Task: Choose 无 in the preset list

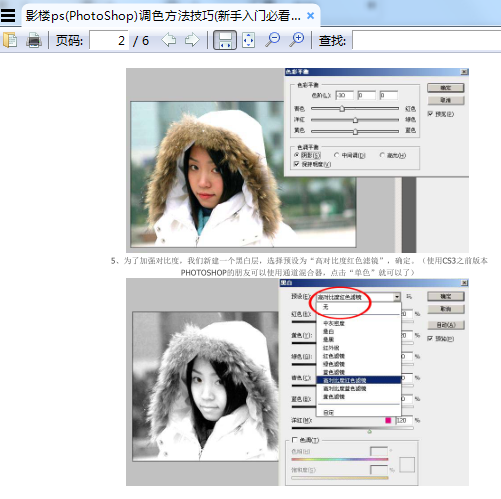Action: click(x=358, y=307)
